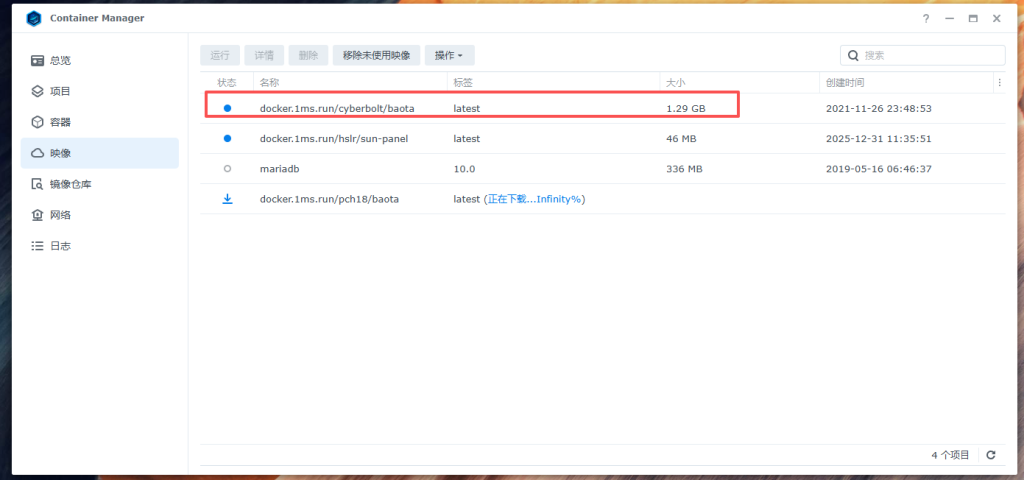
Task: Go to the 镜像仓库 section
Action: tap(100, 184)
